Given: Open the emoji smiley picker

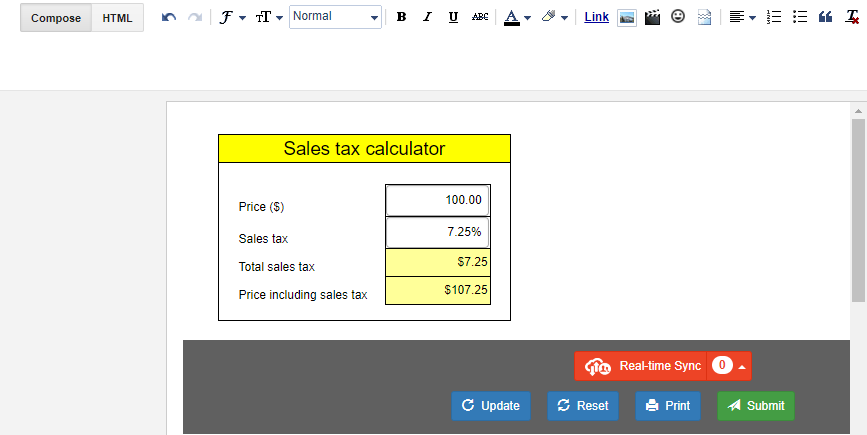Looking at the screenshot, I should coord(678,17).
